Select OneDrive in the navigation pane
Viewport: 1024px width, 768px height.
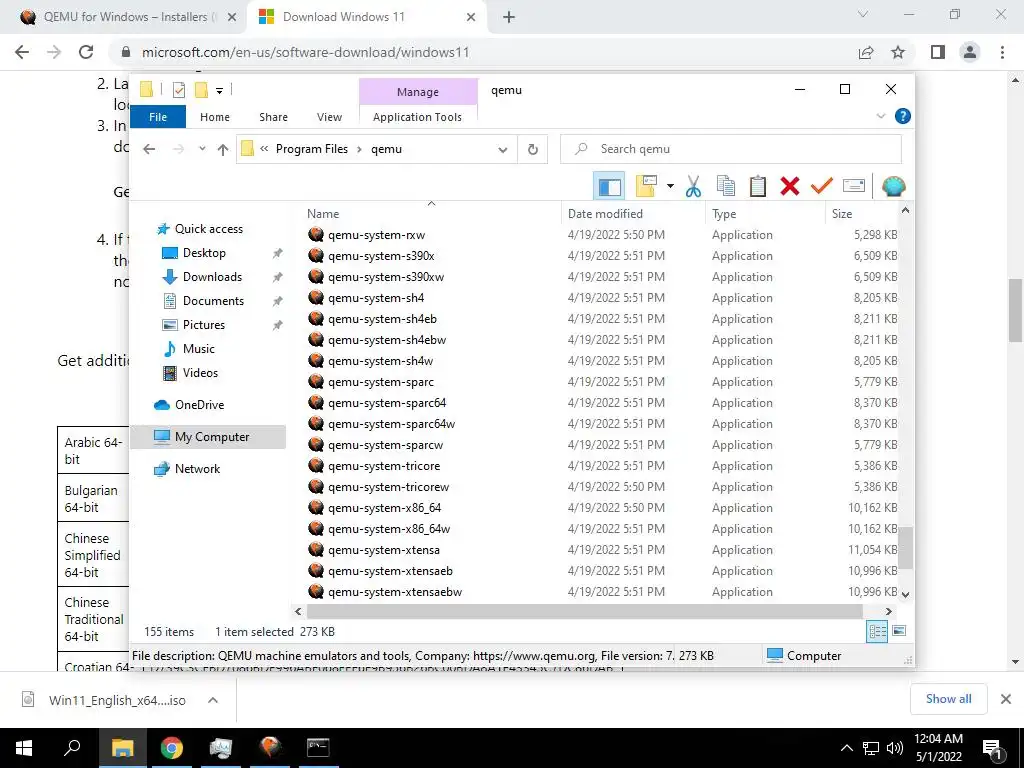199,405
